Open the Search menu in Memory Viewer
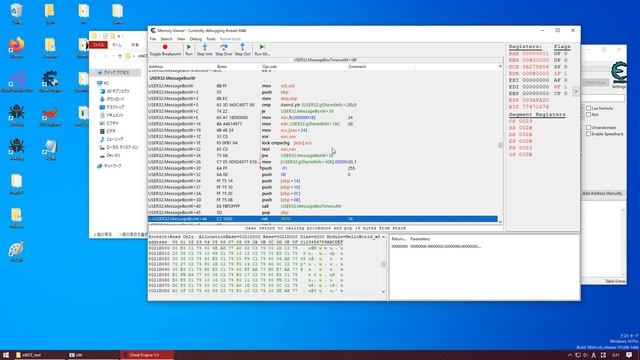 (x=166, y=39)
